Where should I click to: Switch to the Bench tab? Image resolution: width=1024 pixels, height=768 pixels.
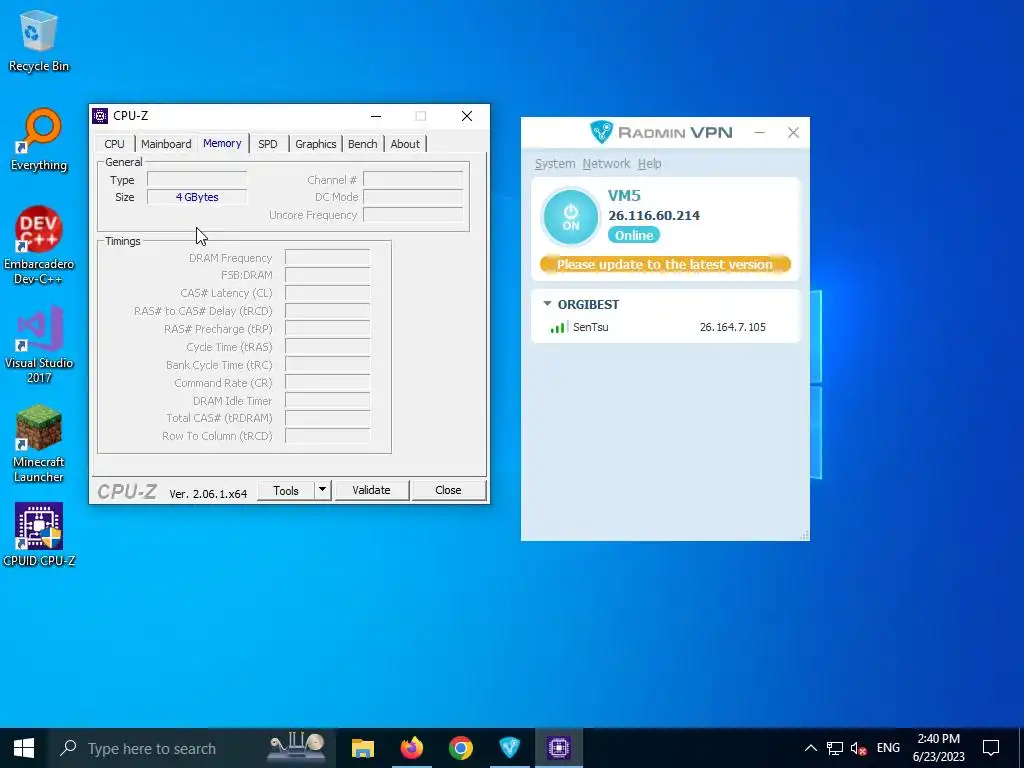pos(362,144)
